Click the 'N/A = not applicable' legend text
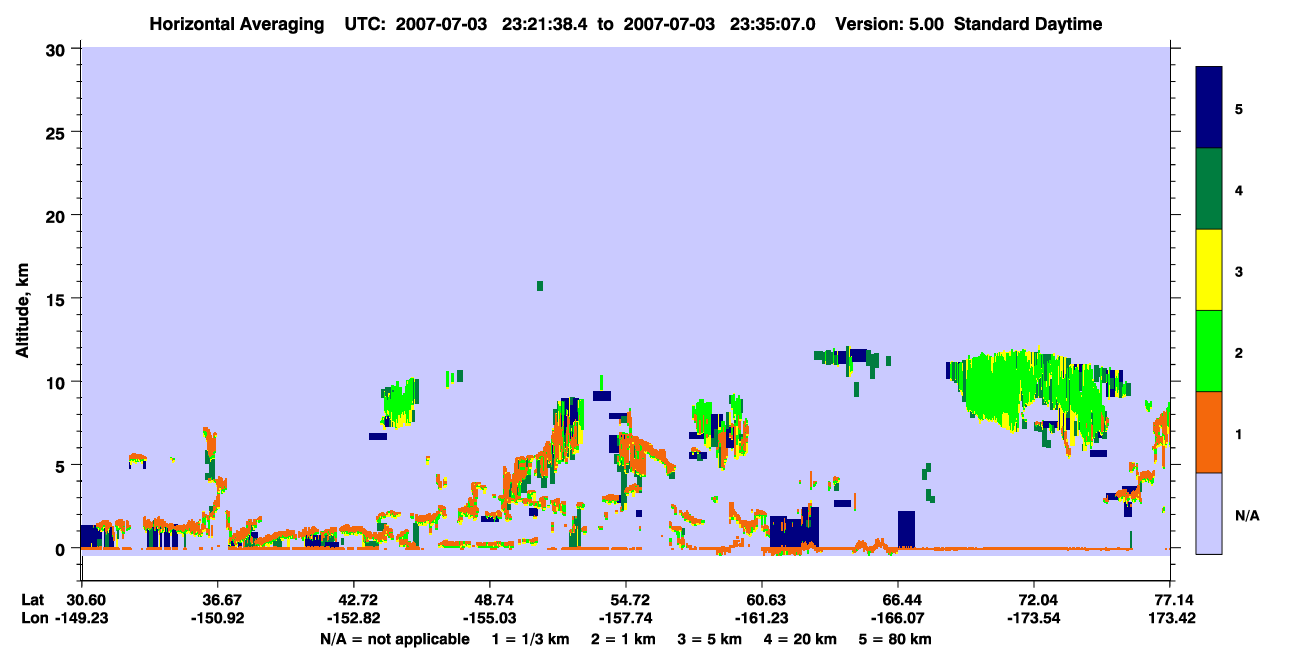Image resolution: width=1300 pixels, height=667 pixels. point(395,639)
